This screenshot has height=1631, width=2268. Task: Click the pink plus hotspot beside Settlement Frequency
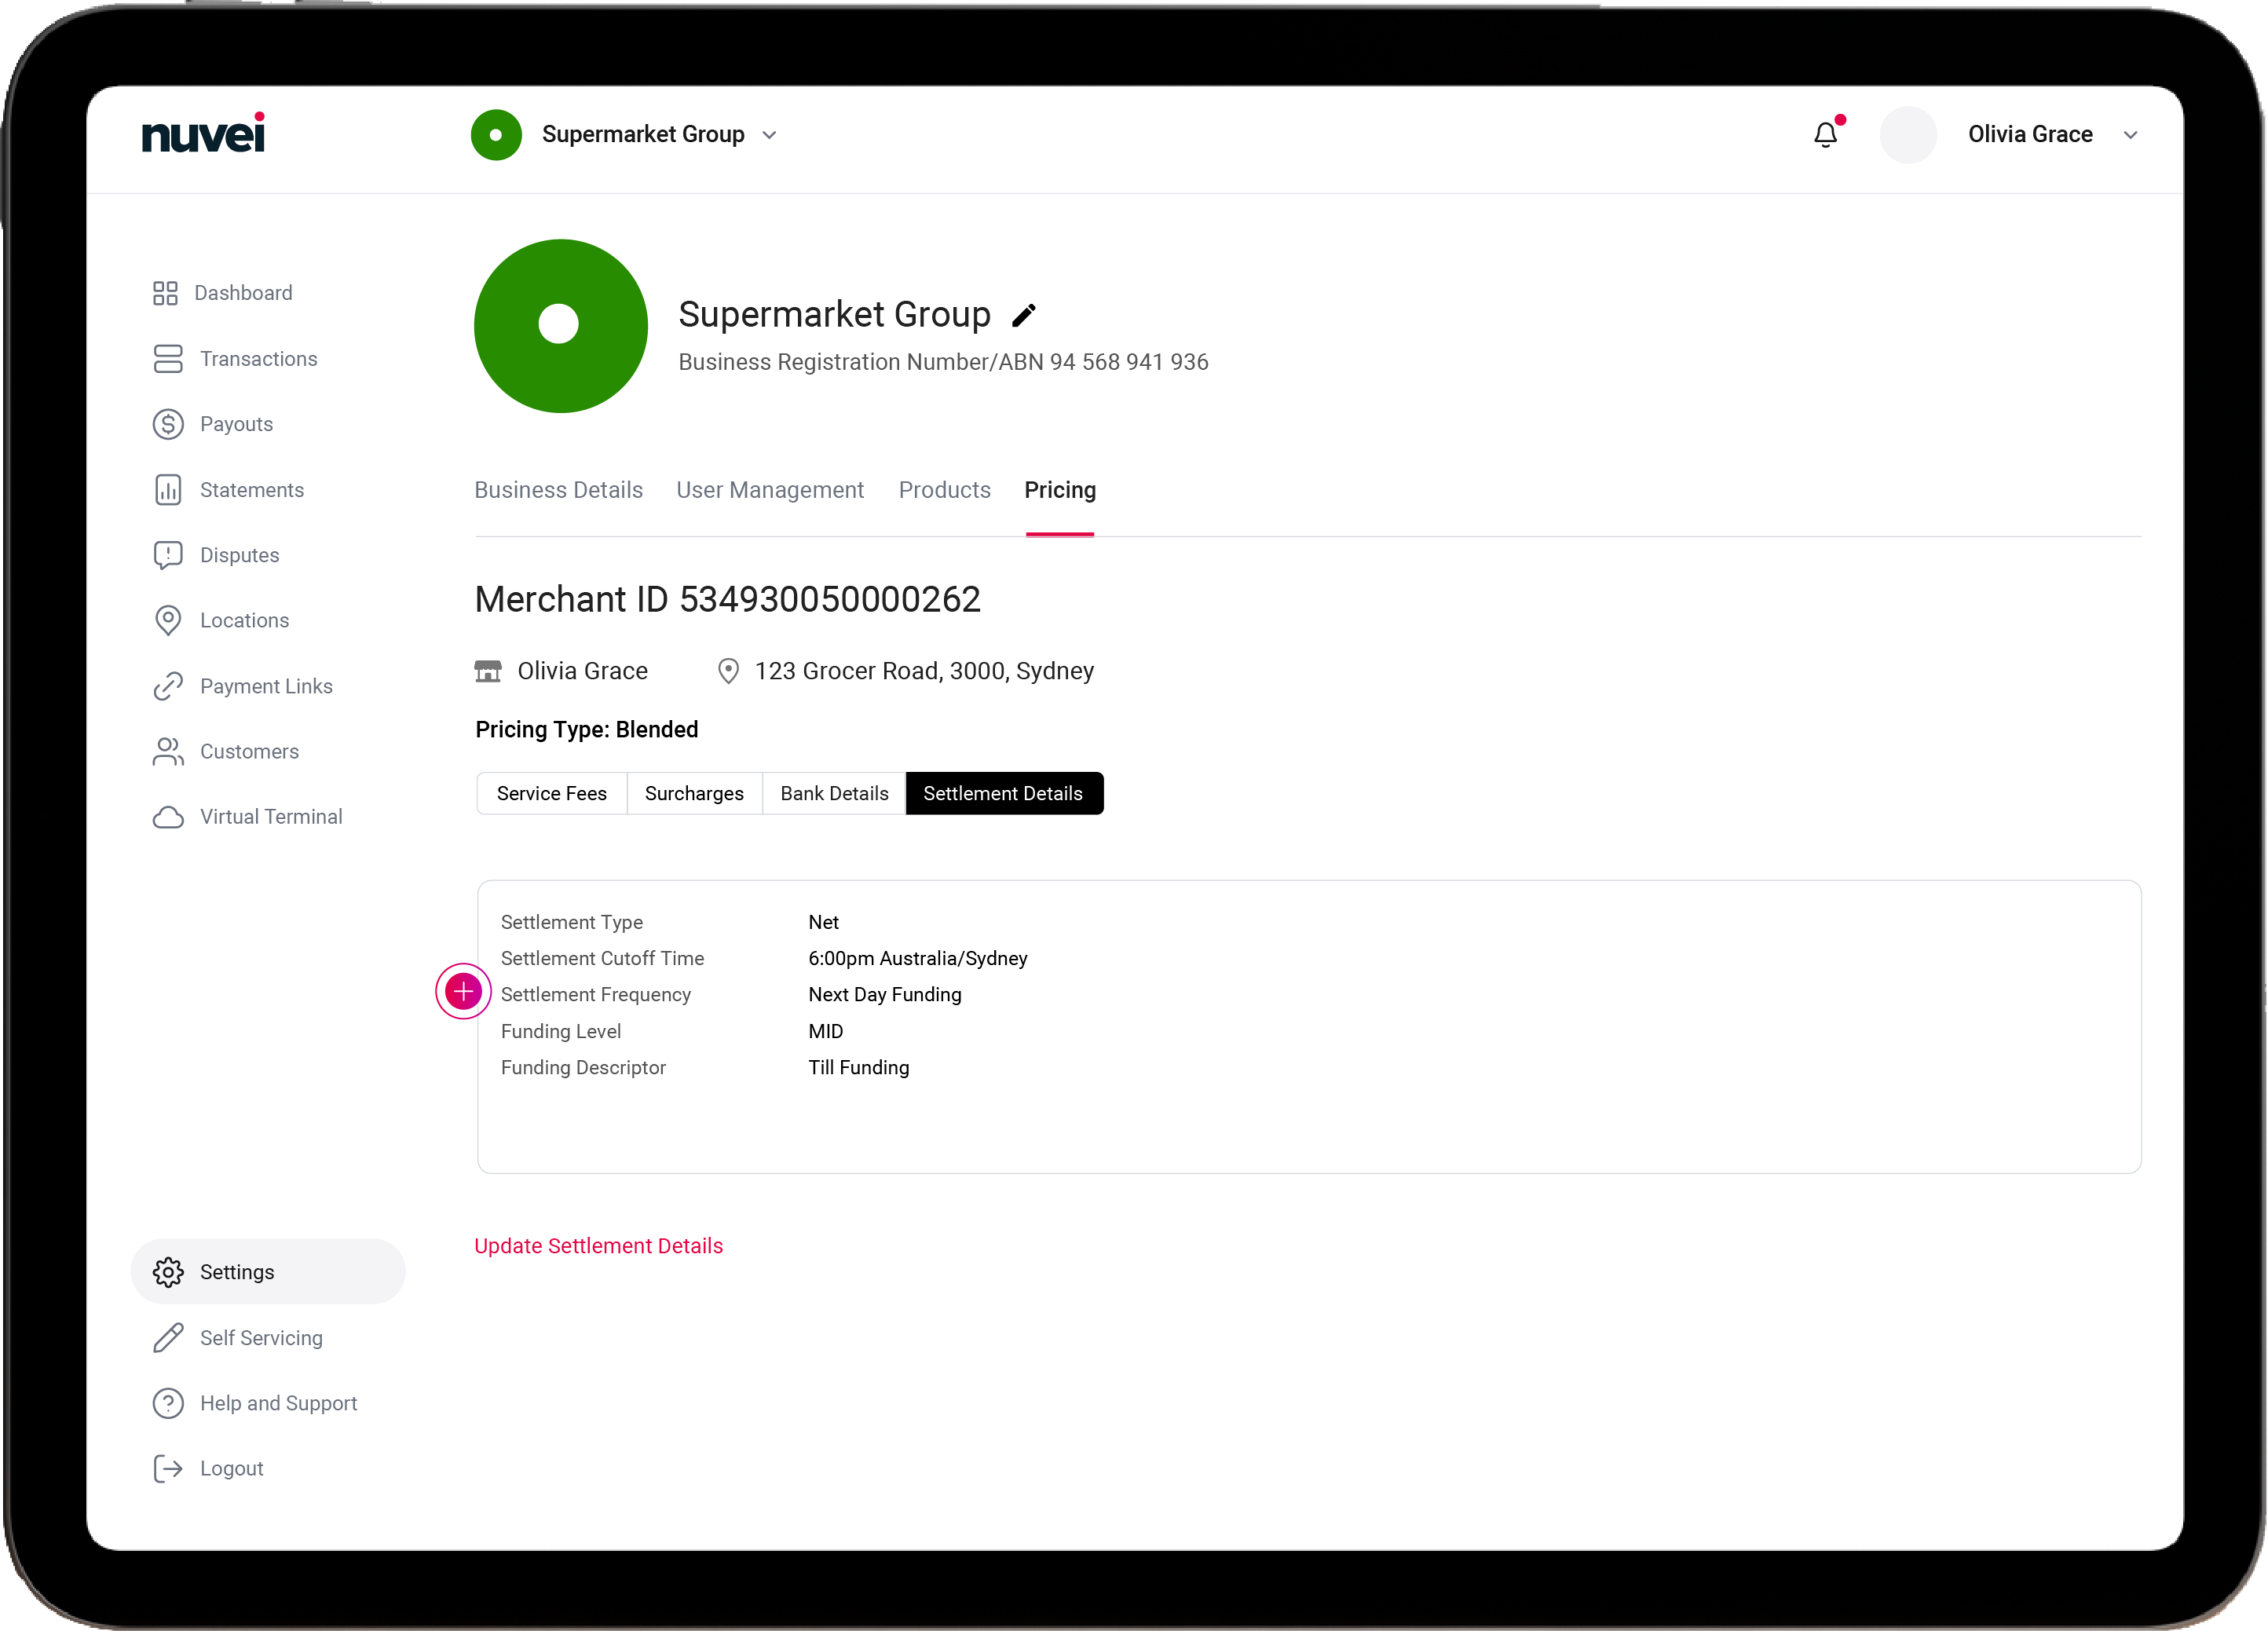(463, 991)
